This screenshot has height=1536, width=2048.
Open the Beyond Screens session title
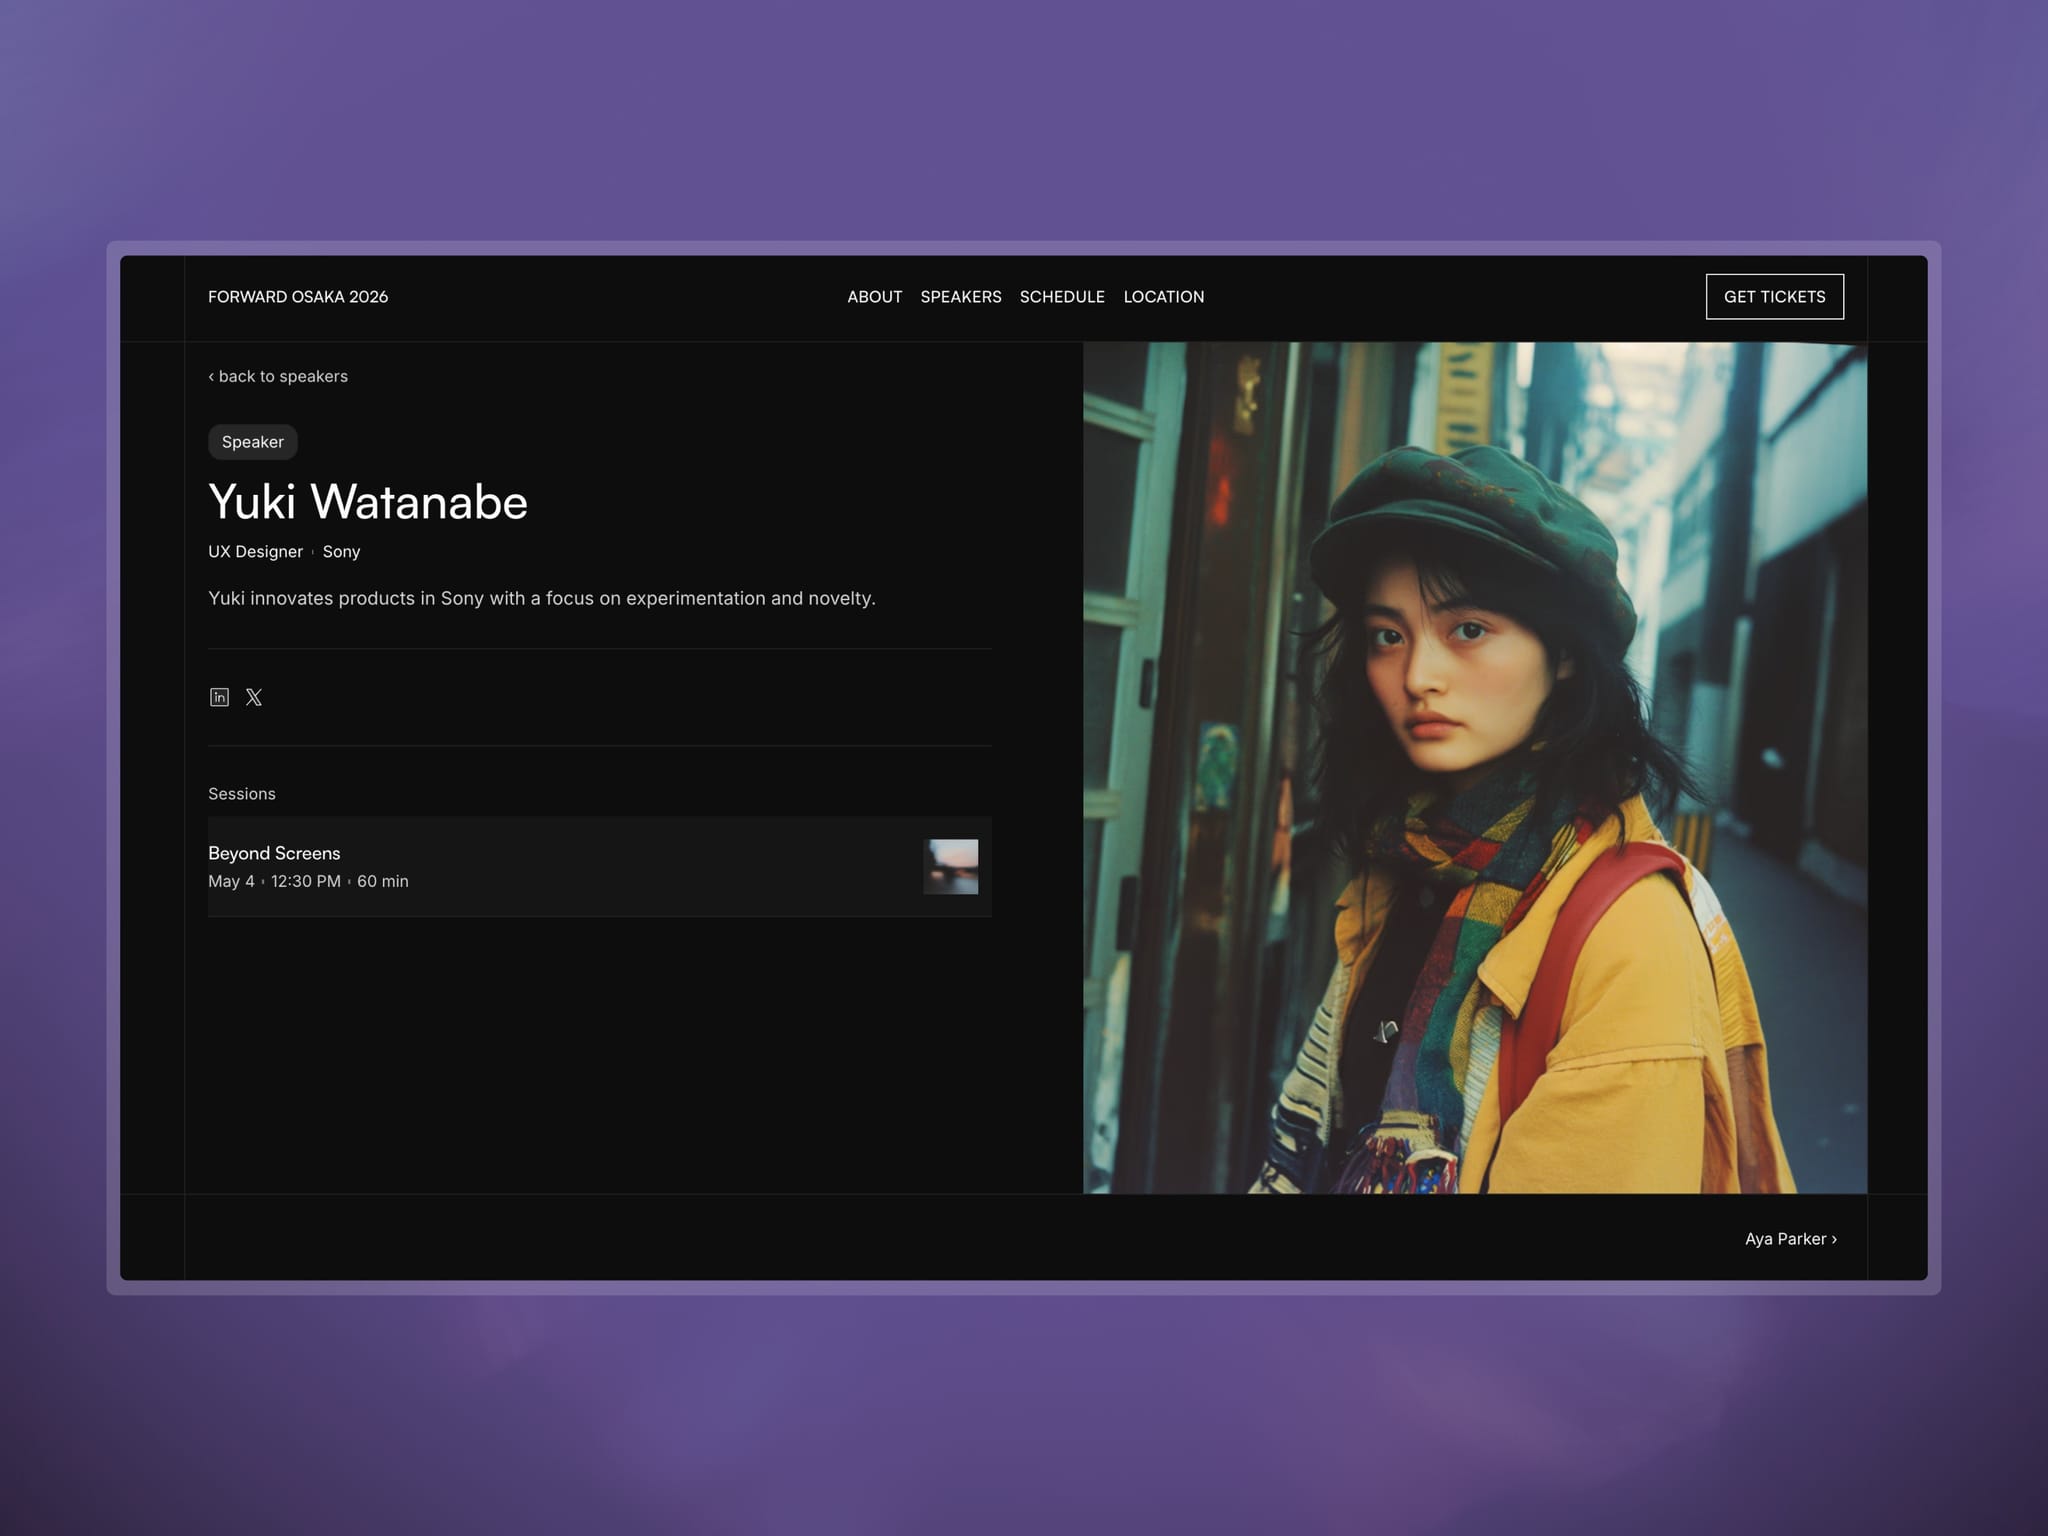point(274,853)
